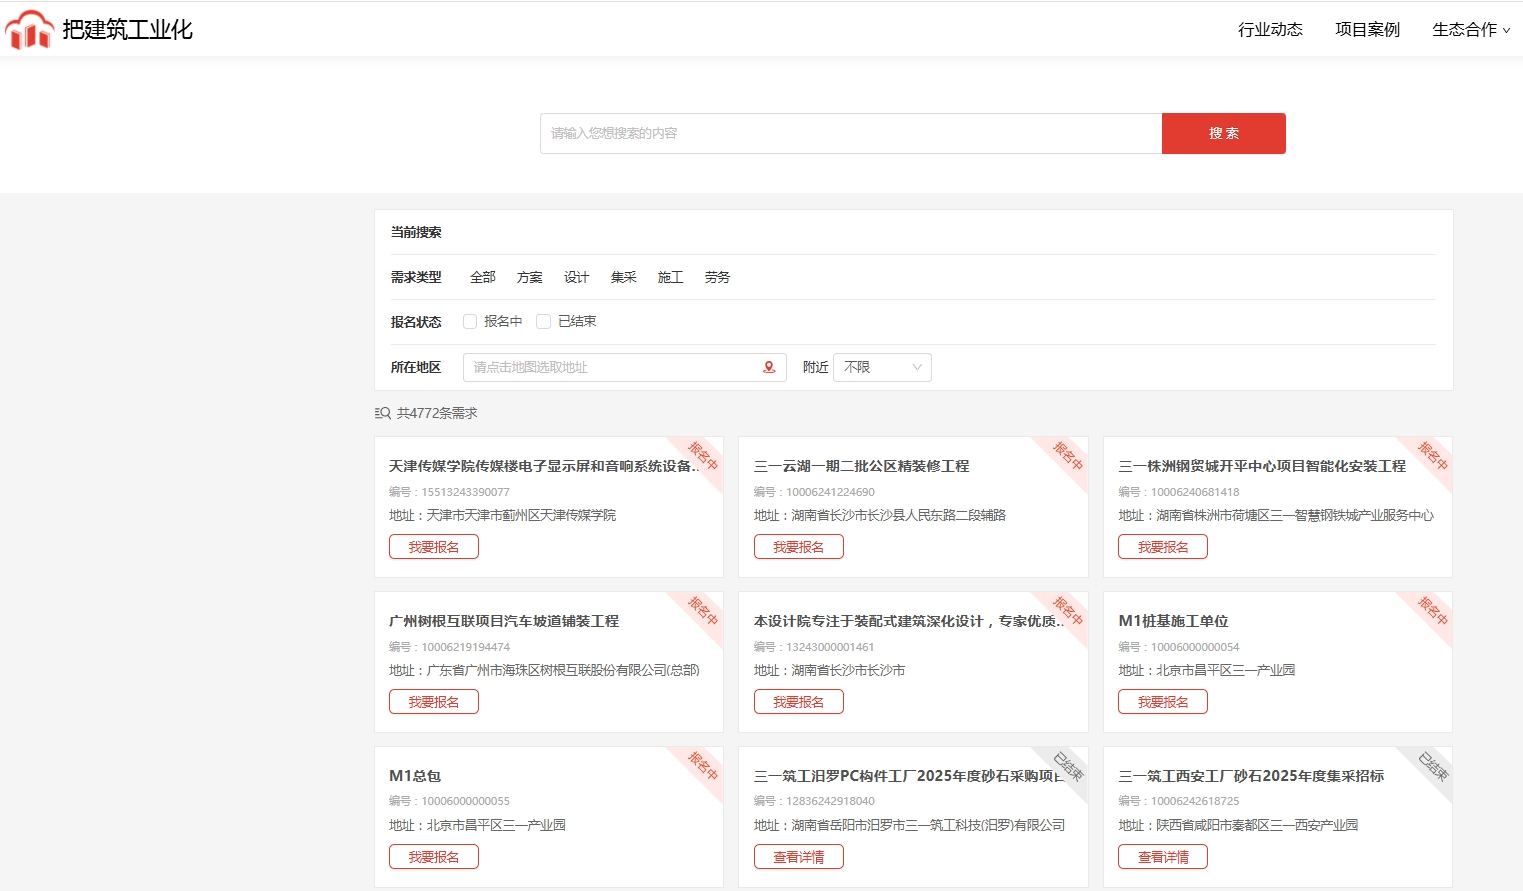
Task: Open 三一云湖一期二批公区精装修工程 listing title
Action: 861,466
